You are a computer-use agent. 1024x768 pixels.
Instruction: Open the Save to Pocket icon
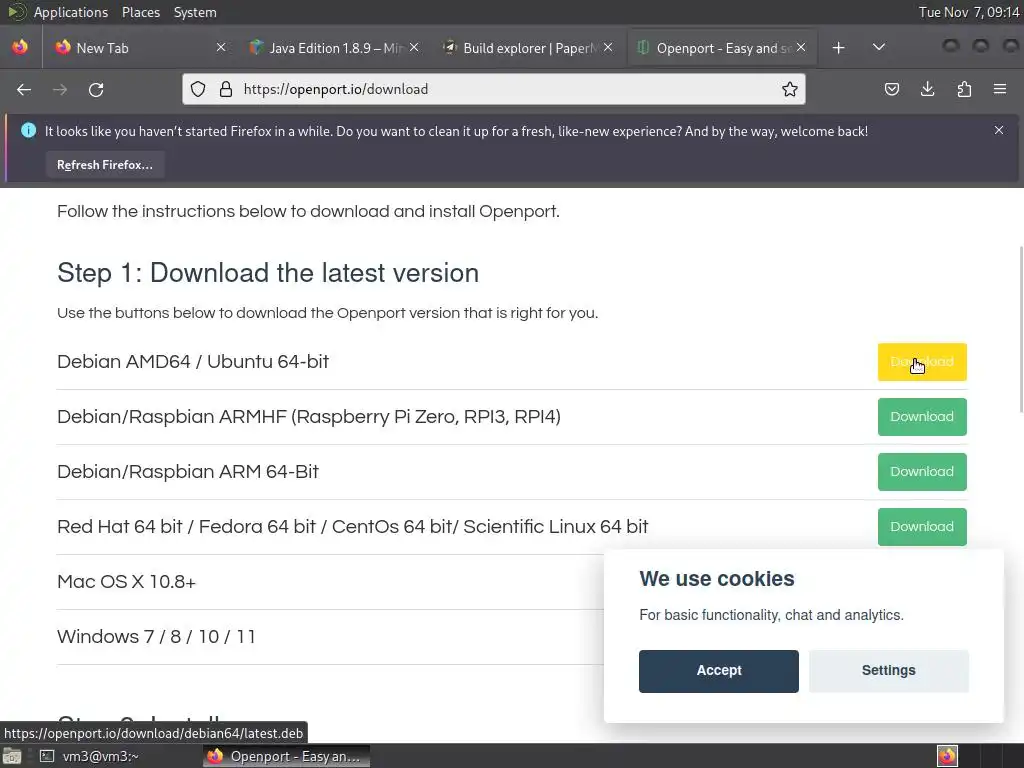pyautogui.click(x=891, y=89)
